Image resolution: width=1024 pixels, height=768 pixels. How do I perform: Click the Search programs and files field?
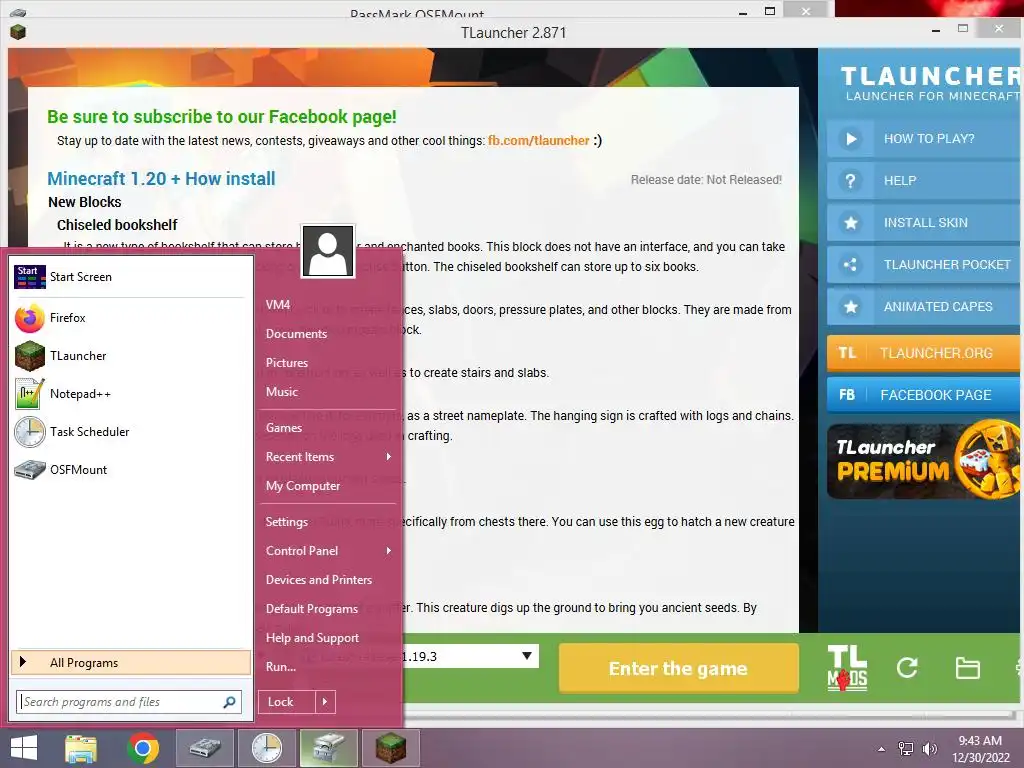click(x=129, y=702)
